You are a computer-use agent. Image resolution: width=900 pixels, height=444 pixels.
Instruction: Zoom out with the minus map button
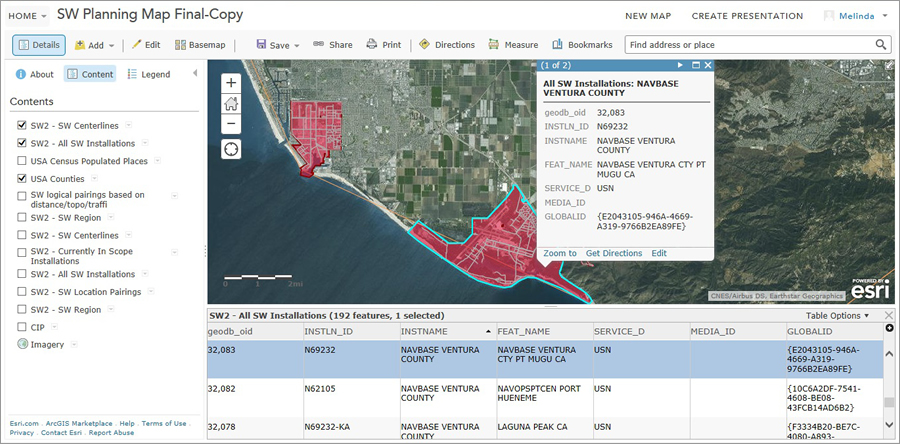(231, 123)
